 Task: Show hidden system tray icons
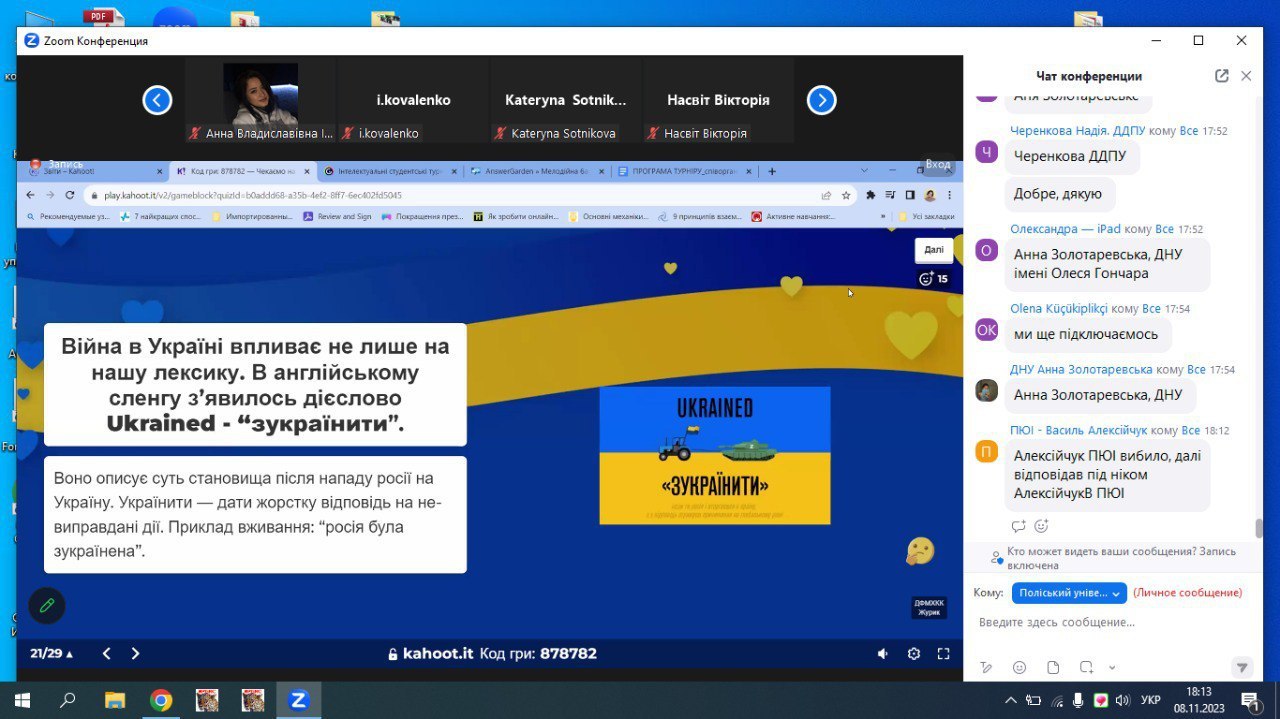[1010, 700]
